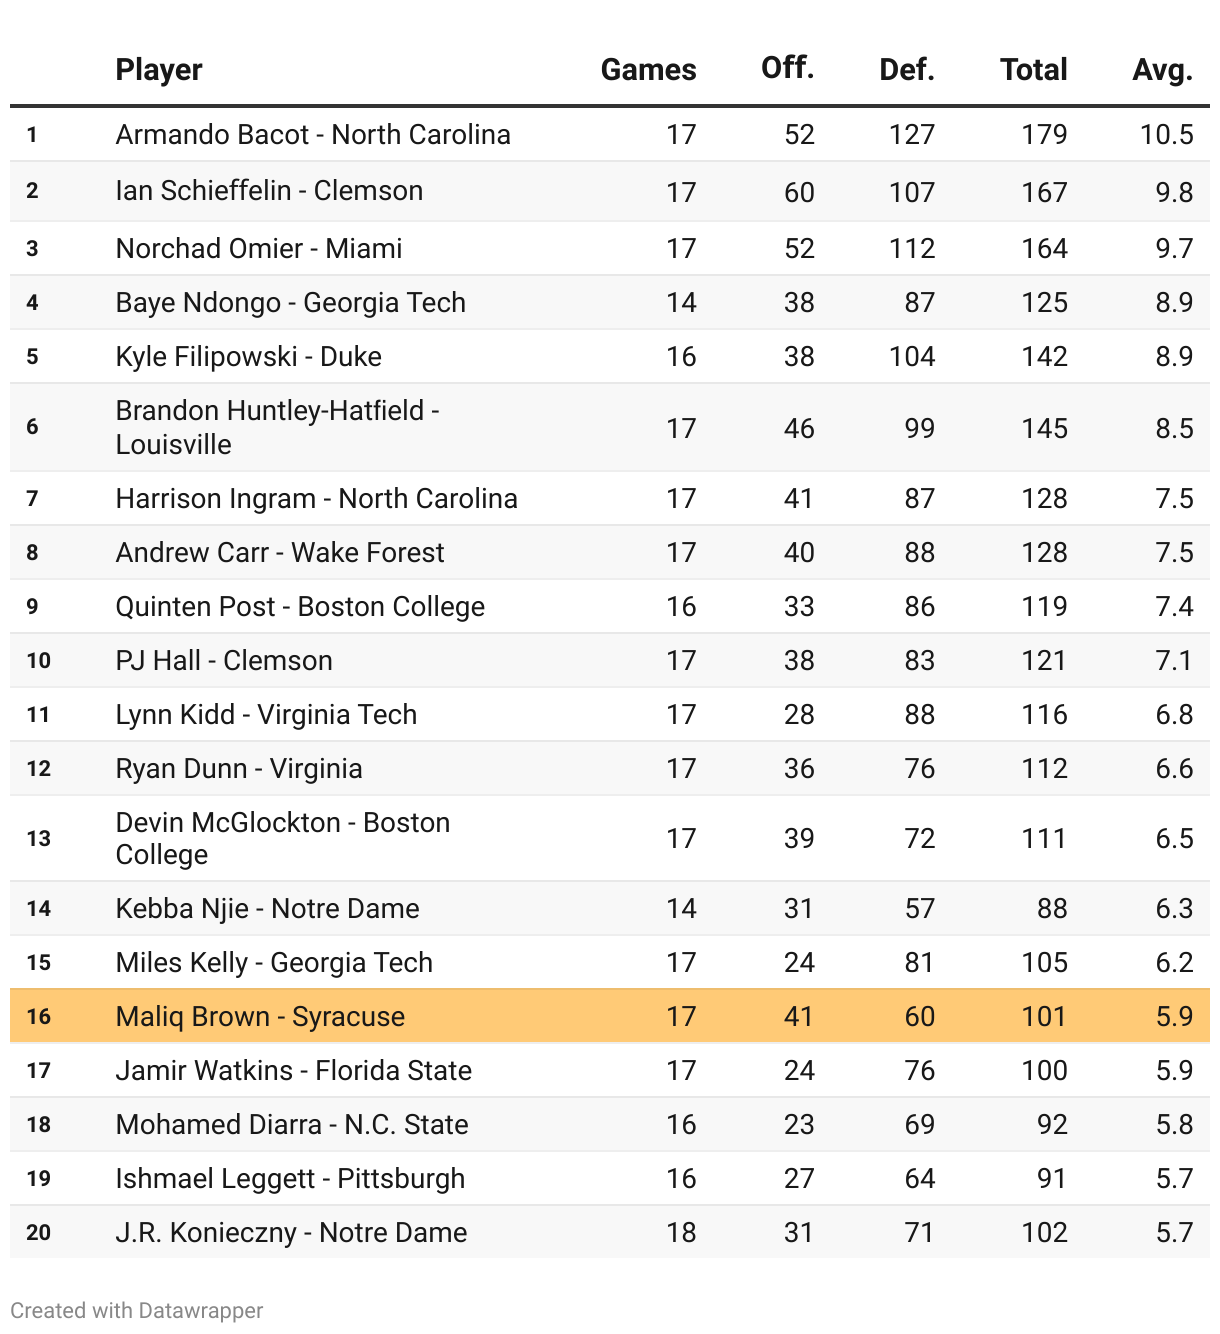Click Brandon Huntley-Hatfield - Louisville cell
The image size is (1220, 1334).
(277, 427)
